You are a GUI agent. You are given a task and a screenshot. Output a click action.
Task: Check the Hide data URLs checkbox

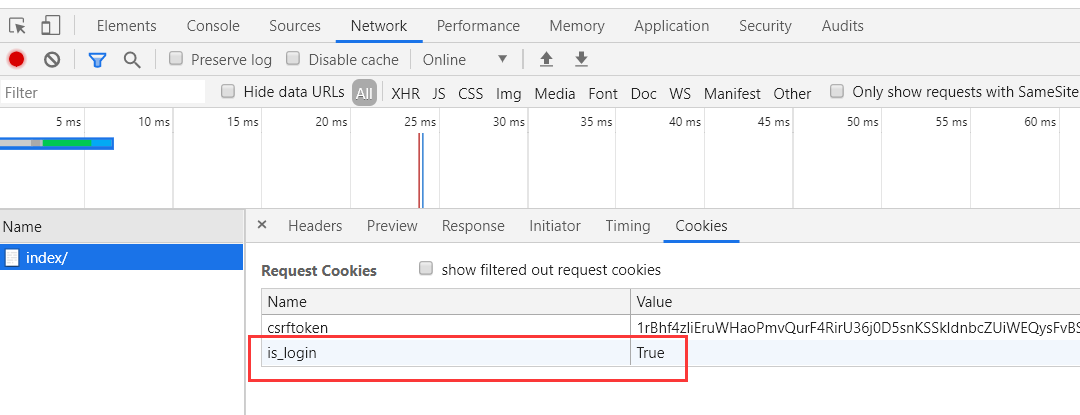228,91
